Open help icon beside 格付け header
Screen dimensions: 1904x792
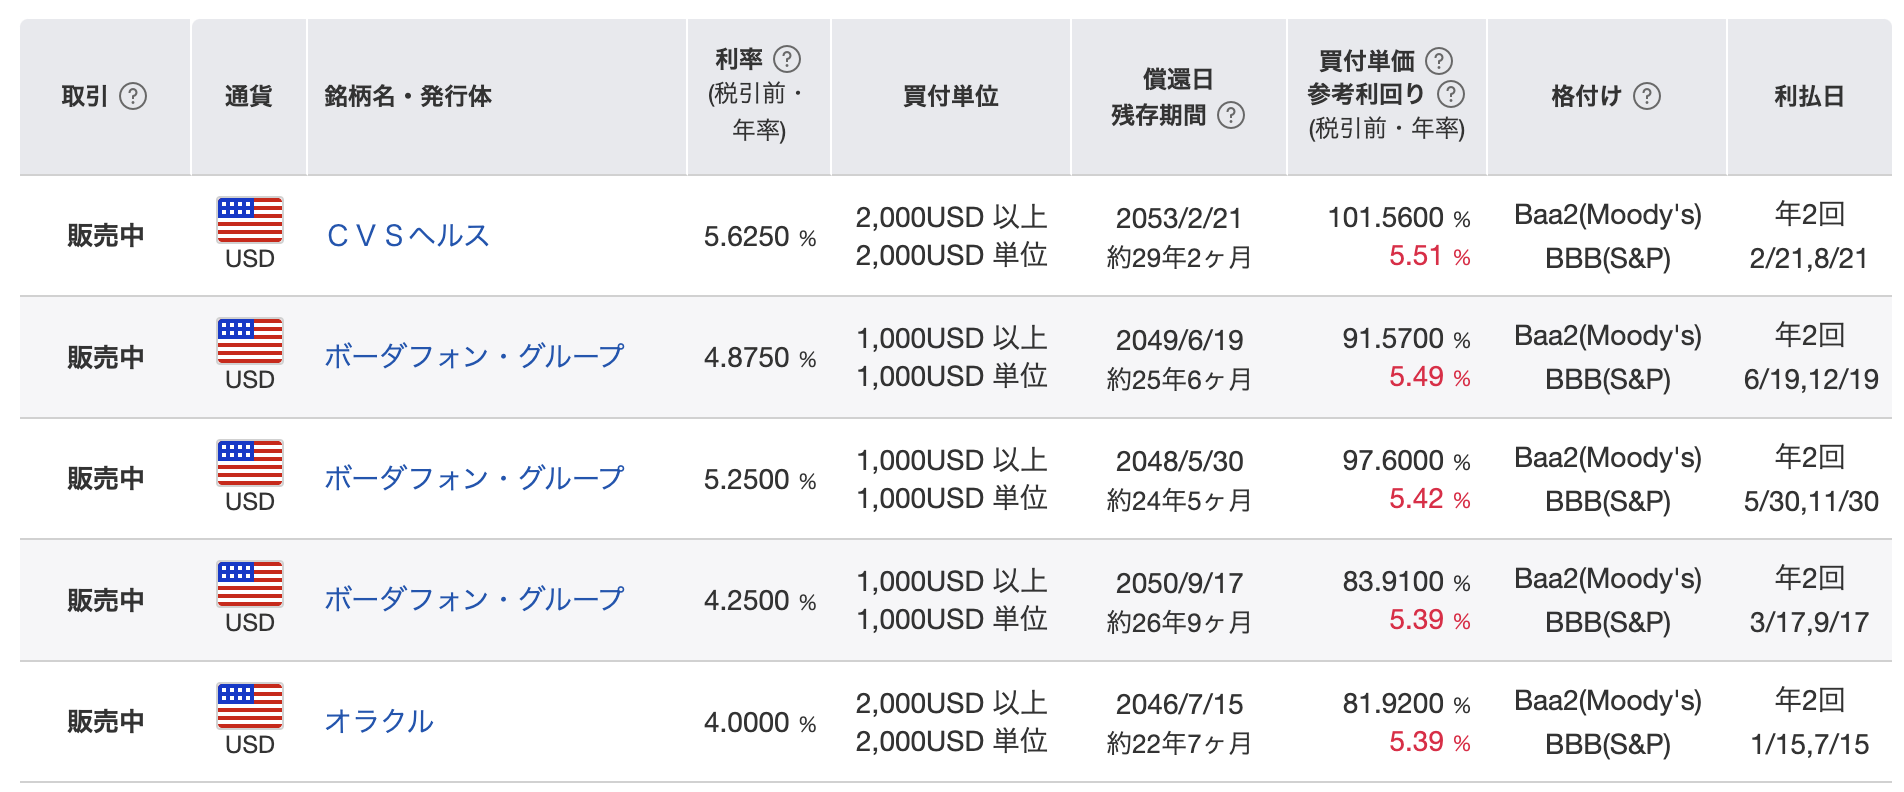[x=1646, y=96]
